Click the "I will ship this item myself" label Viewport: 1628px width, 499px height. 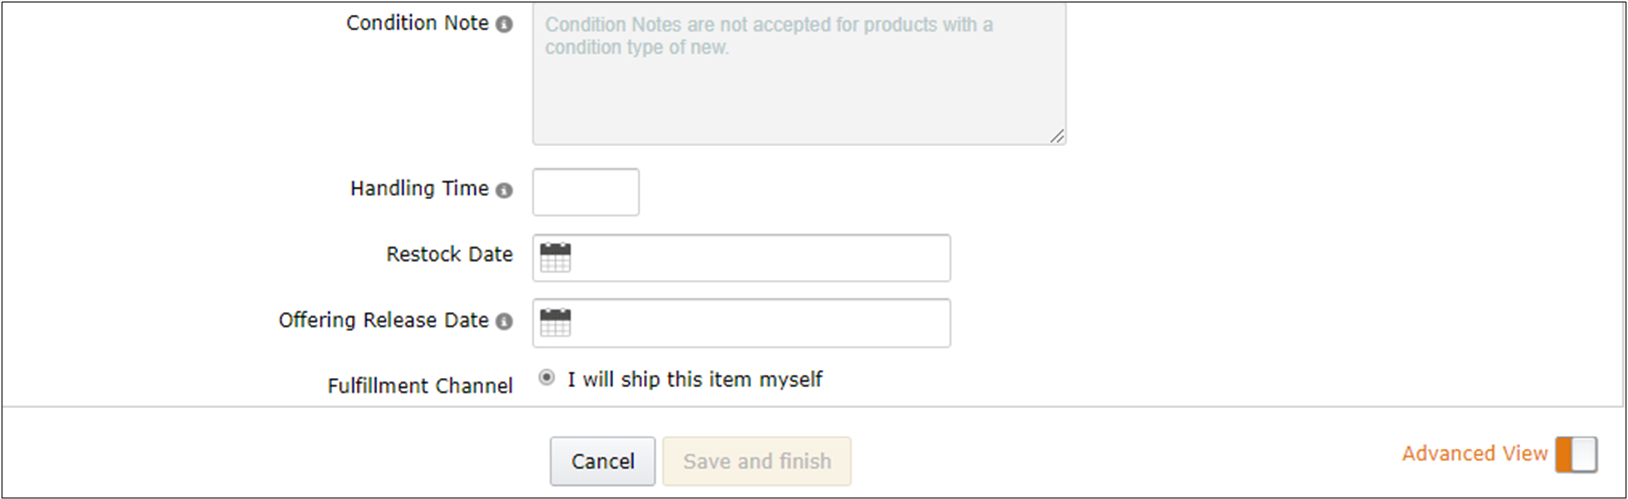tap(694, 379)
